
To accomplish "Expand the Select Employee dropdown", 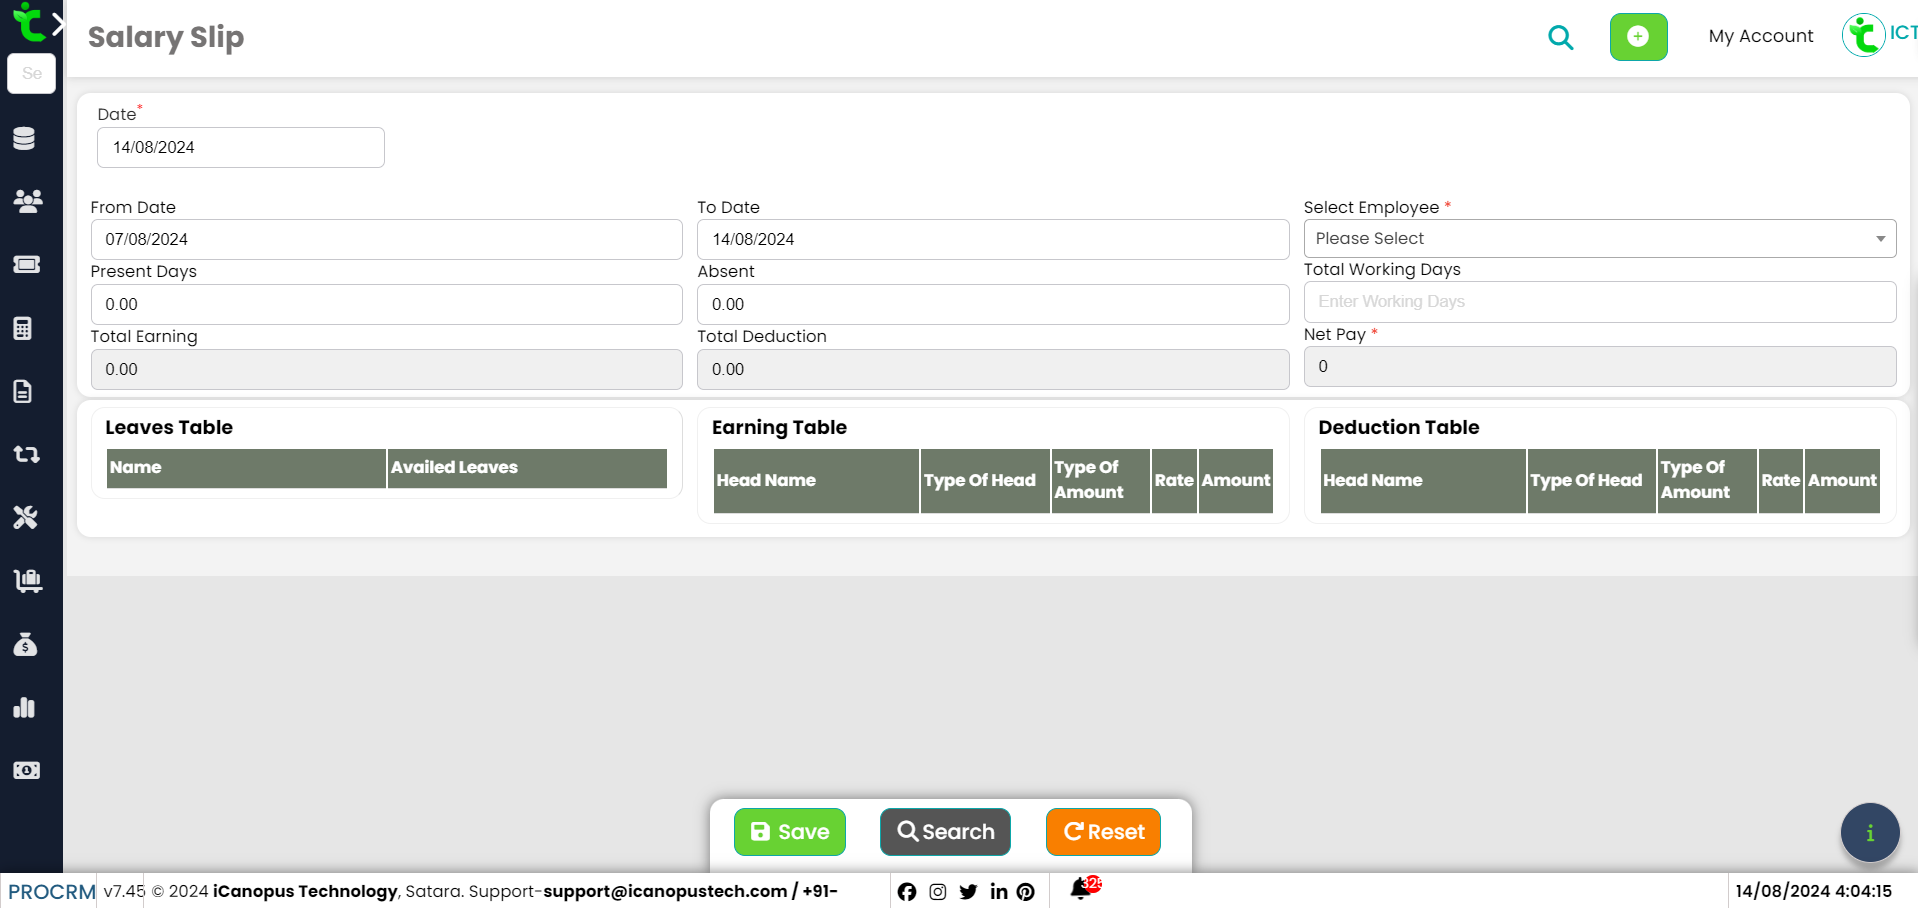I will tap(1599, 239).
